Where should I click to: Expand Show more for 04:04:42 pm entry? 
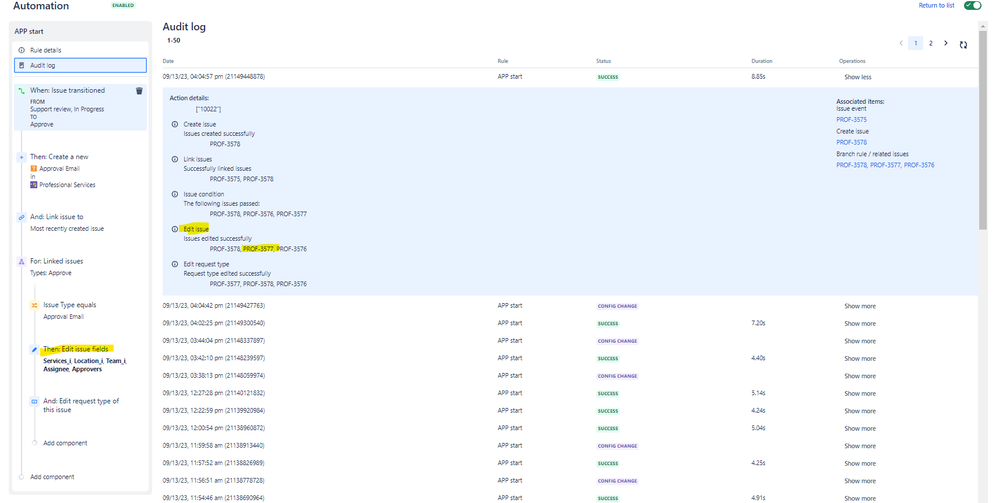860,306
